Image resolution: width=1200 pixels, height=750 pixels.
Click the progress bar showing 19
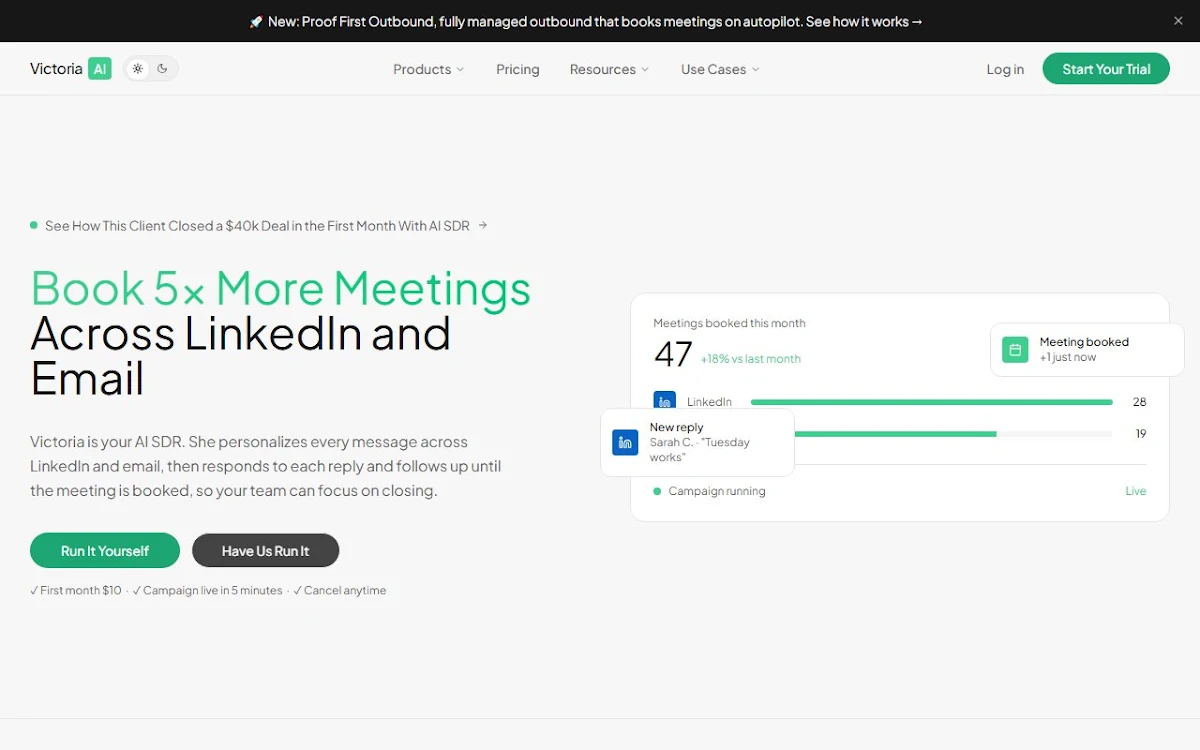[x=953, y=434]
